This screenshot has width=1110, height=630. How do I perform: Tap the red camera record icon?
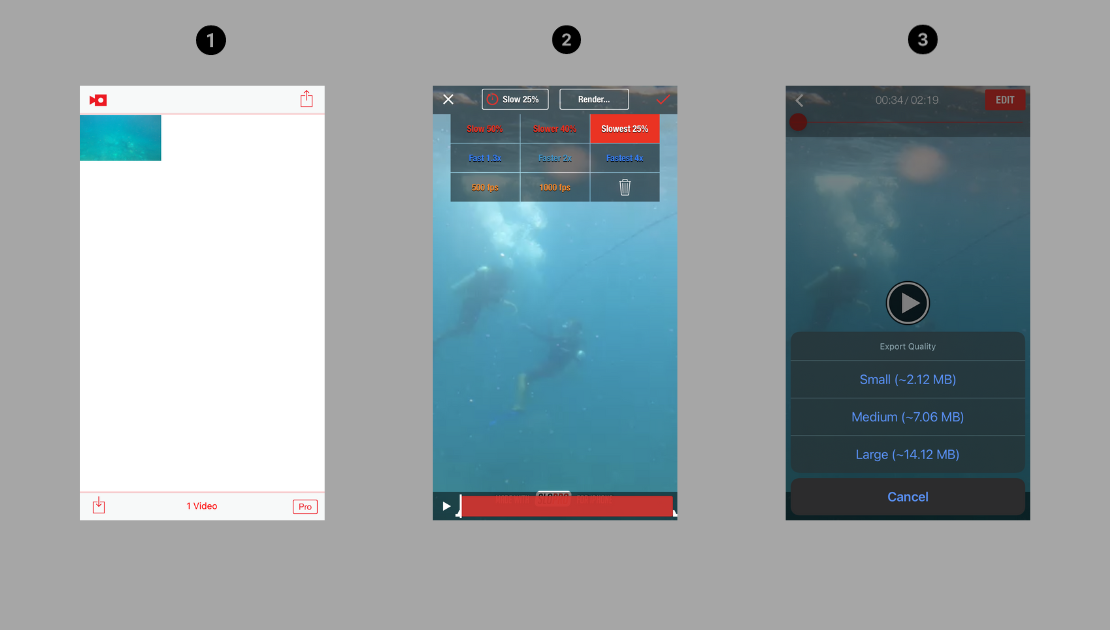(98, 101)
